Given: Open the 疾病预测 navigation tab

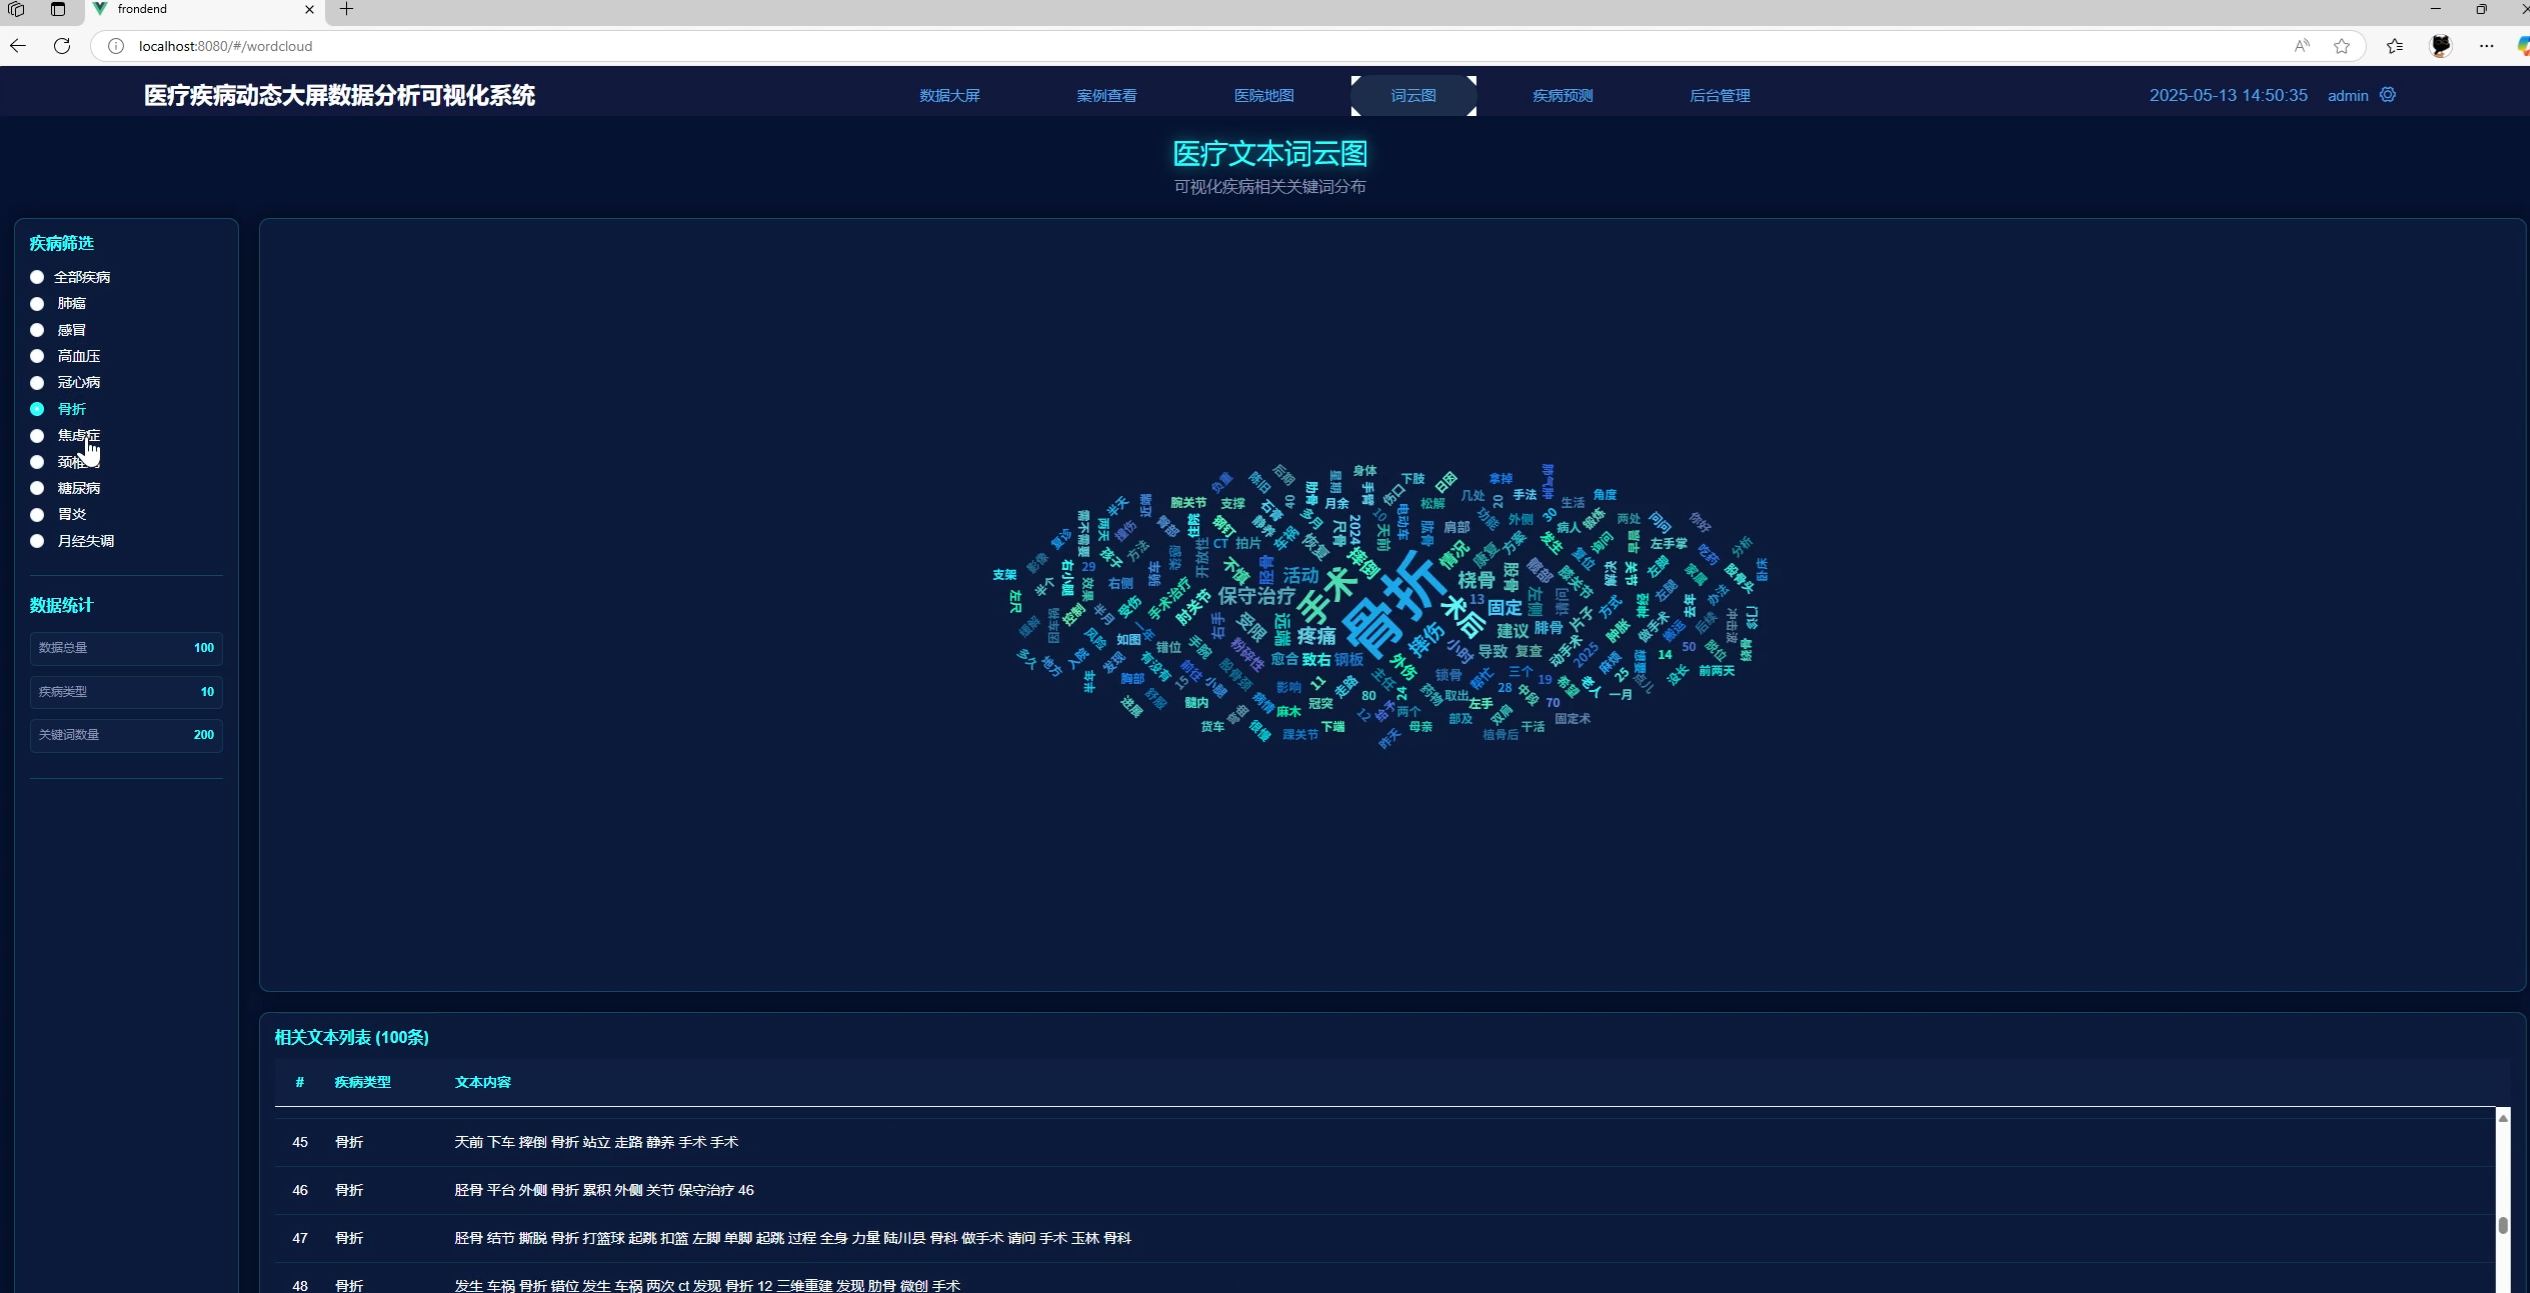Looking at the screenshot, I should click(1562, 96).
